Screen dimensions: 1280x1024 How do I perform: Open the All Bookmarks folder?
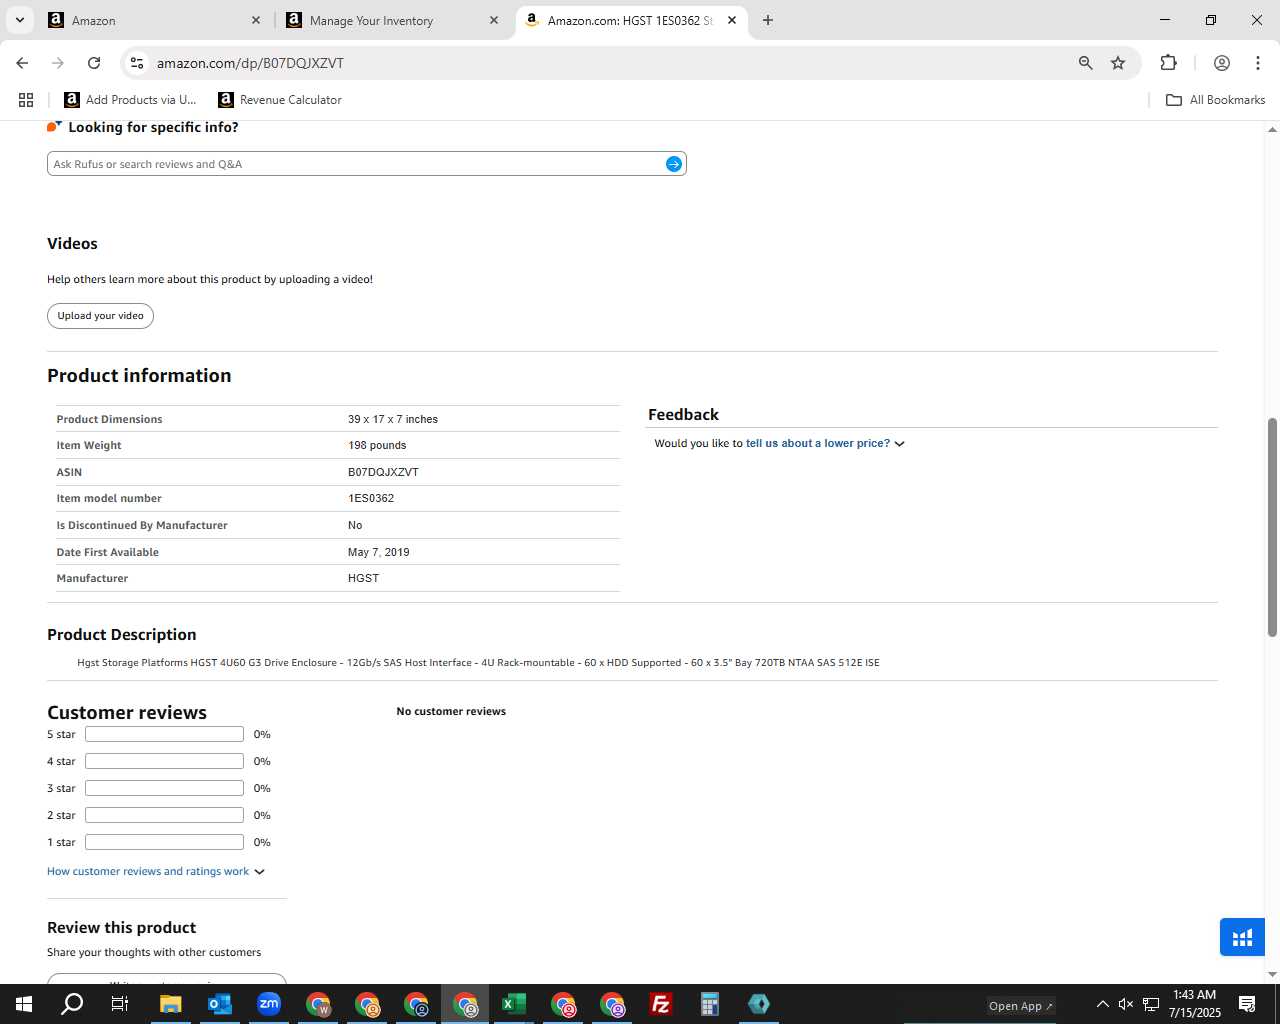[x=1215, y=100]
